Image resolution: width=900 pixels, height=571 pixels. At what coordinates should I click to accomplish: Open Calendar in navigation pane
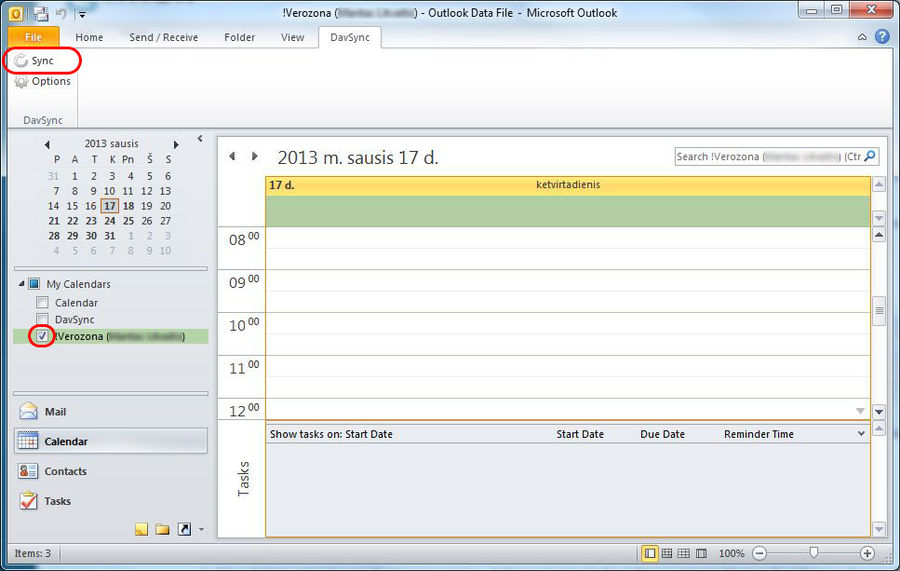(110, 441)
